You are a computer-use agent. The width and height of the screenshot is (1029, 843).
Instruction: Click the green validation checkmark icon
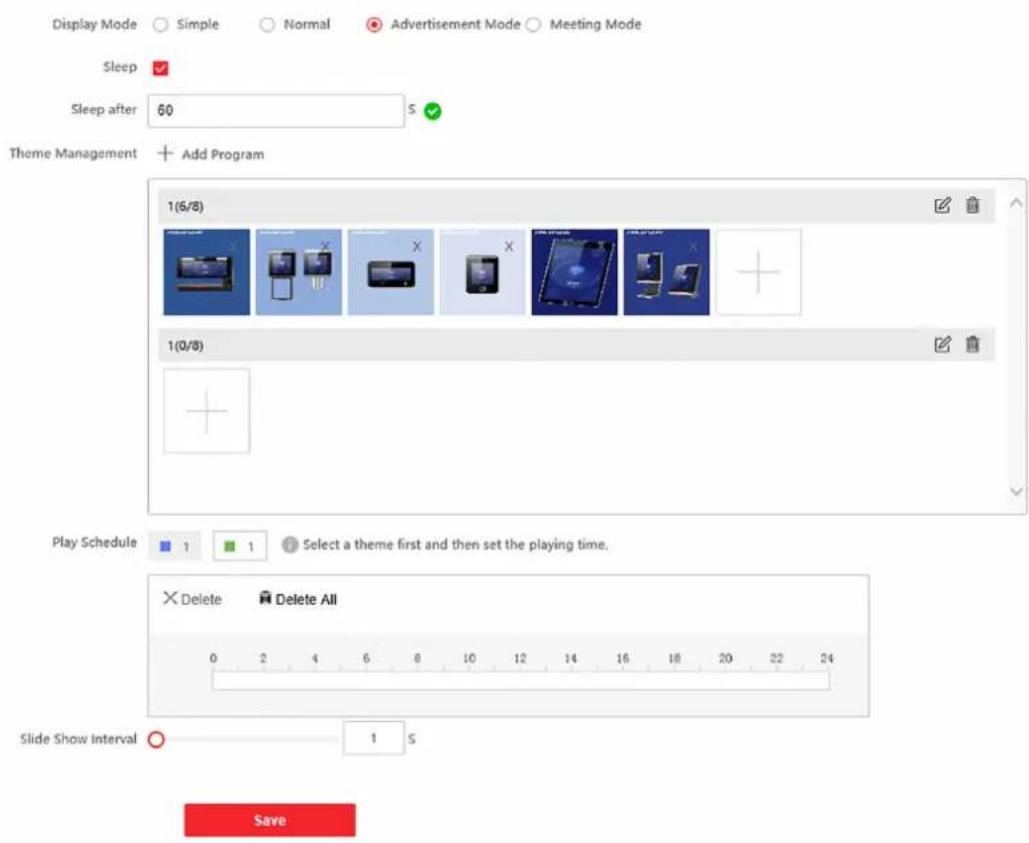pyautogui.click(x=432, y=112)
